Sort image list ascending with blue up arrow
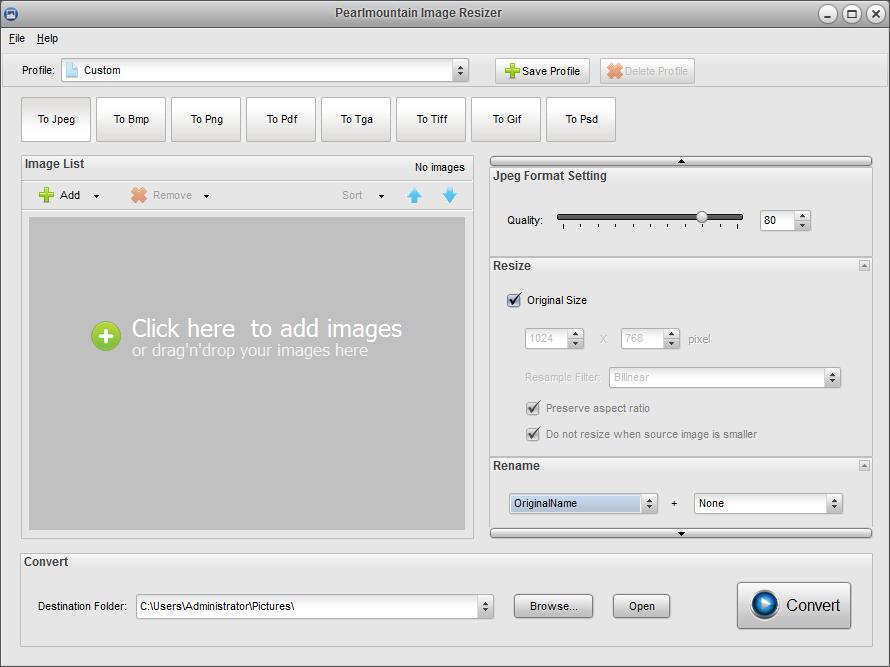The width and height of the screenshot is (890, 667). (414, 195)
